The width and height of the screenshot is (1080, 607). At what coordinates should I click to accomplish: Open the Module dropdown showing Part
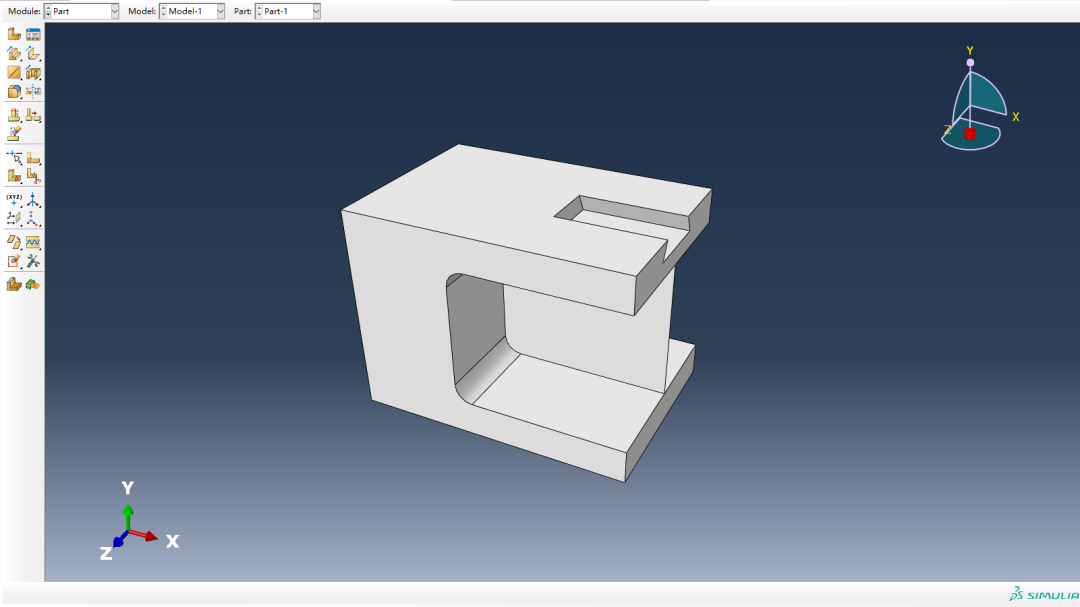tap(114, 11)
